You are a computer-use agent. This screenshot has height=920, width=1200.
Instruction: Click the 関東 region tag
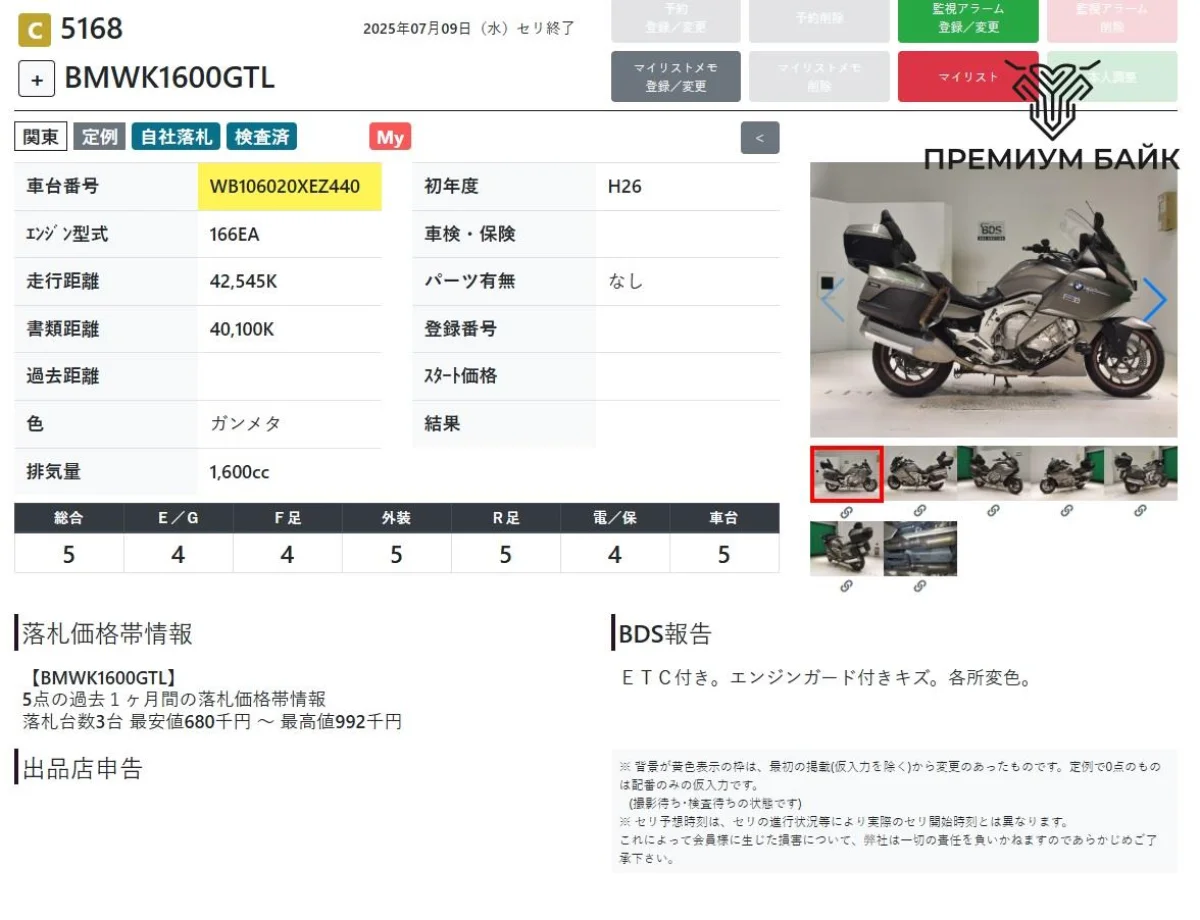pyautogui.click(x=41, y=137)
